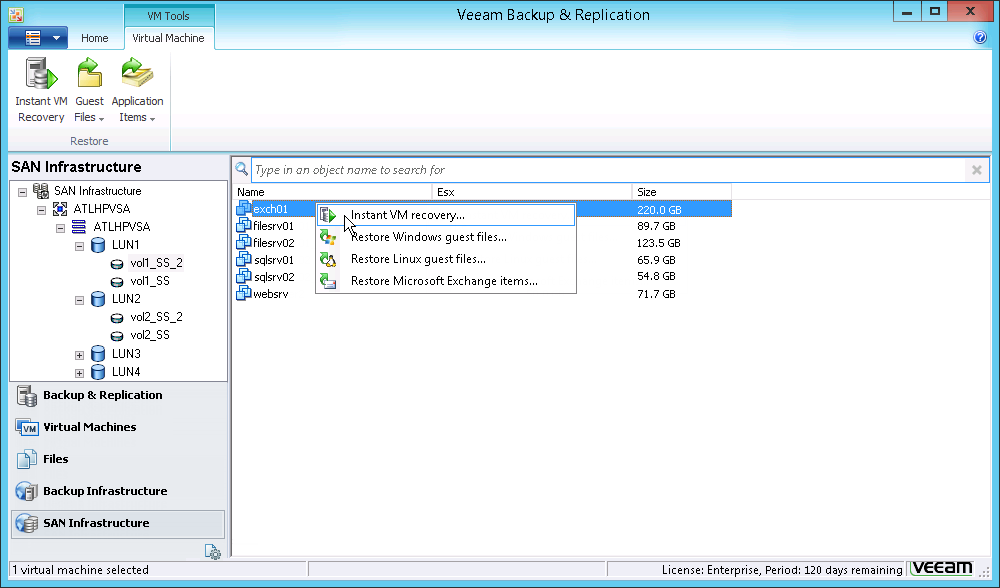This screenshot has height=588, width=1000.
Task: Collapse the SAN Infrastructure root node
Action: click(22, 191)
